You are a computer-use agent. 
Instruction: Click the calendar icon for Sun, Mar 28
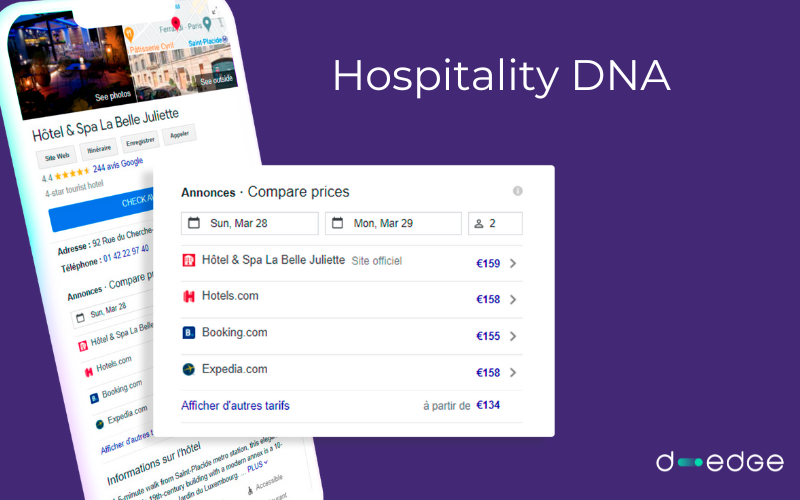[194, 223]
